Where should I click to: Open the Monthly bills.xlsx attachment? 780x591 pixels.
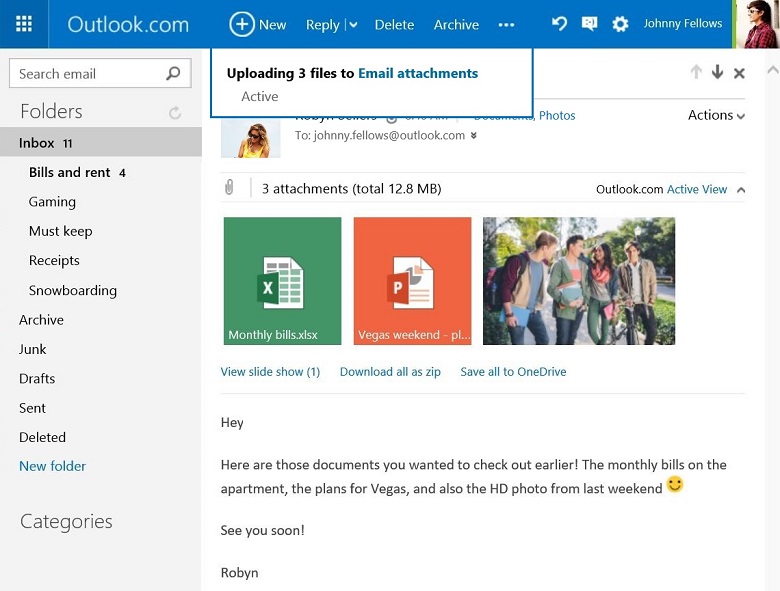282,281
